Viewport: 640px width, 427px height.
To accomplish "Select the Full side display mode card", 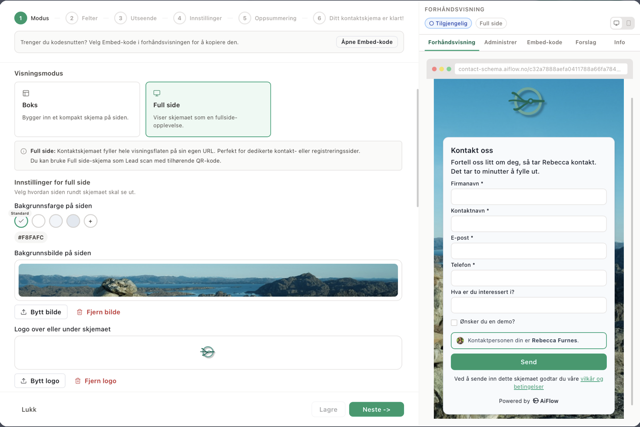I will pyautogui.click(x=208, y=109).
